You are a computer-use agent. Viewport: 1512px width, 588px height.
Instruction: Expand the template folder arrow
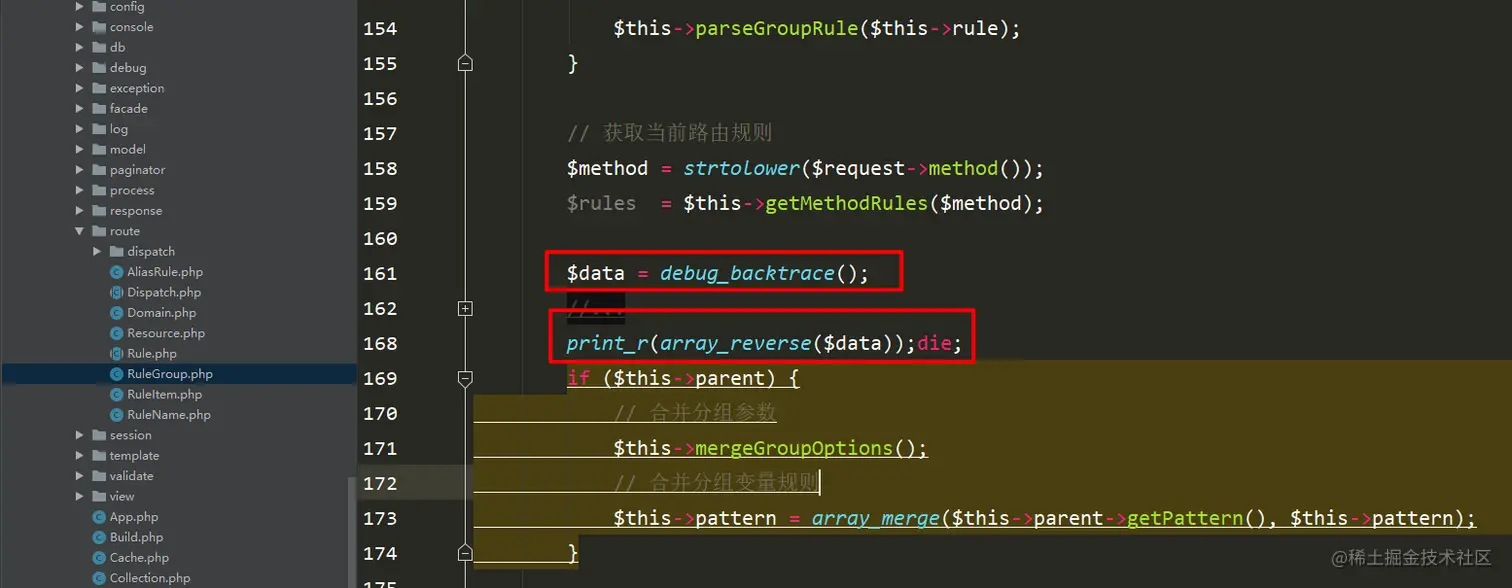click(x=80, y=455)
